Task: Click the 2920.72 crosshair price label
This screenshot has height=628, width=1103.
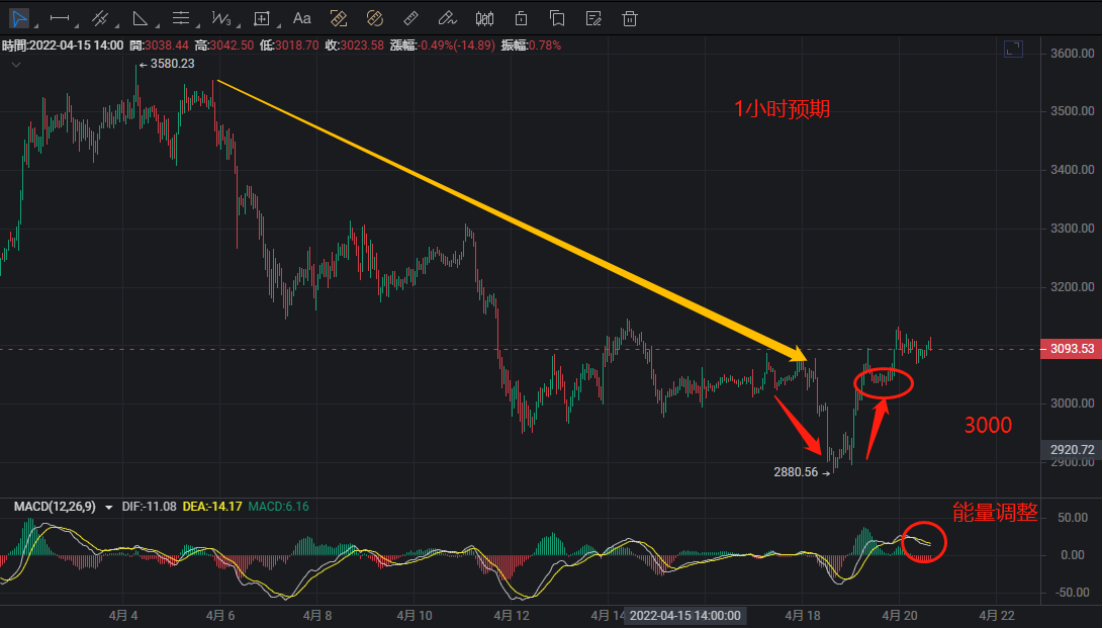Action: point(1071,449)
